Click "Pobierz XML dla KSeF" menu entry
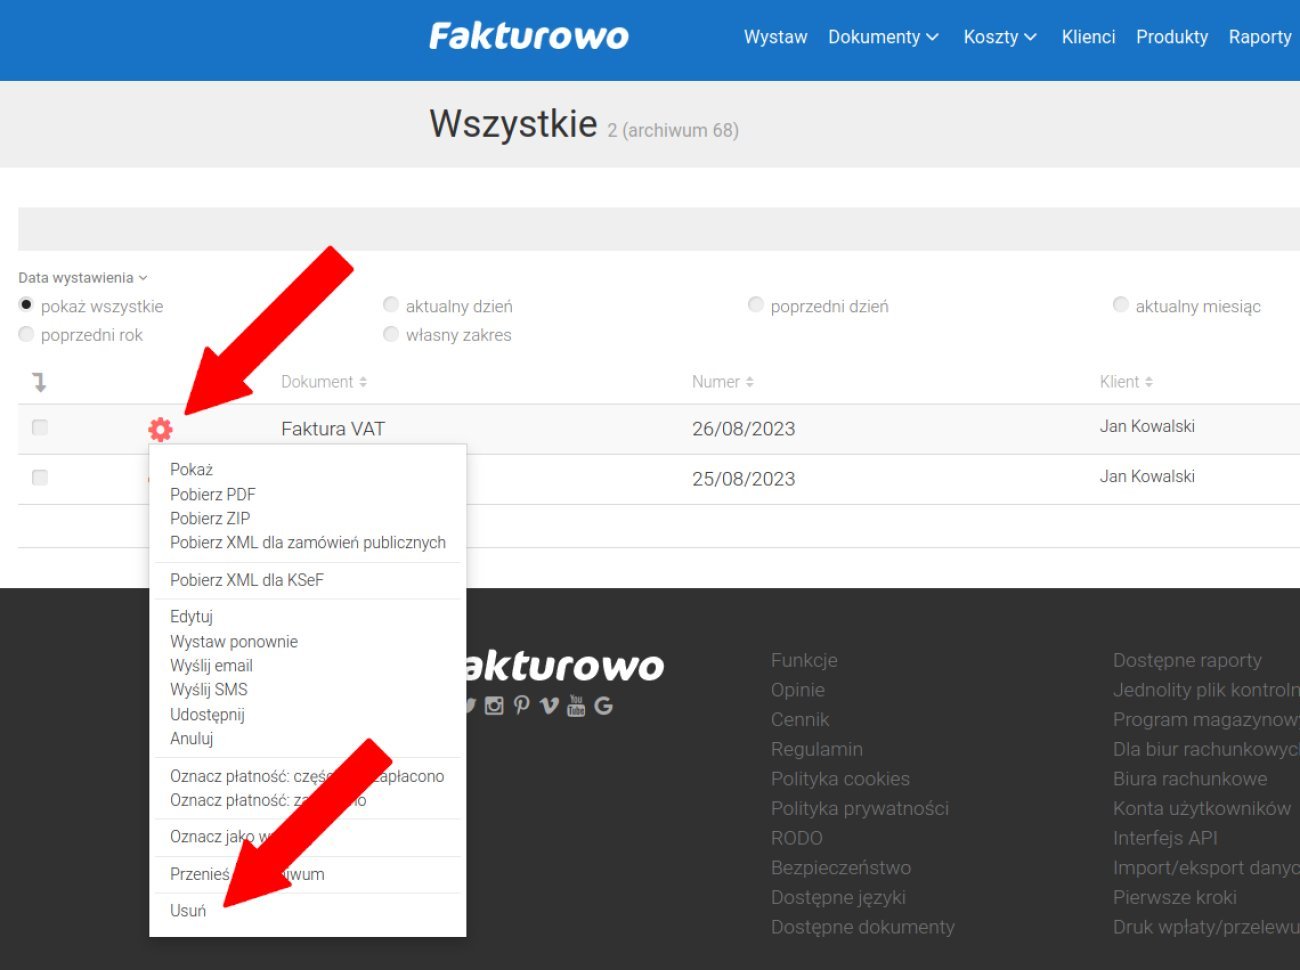This screenshot has width=1300, height=970. [247, 580]
